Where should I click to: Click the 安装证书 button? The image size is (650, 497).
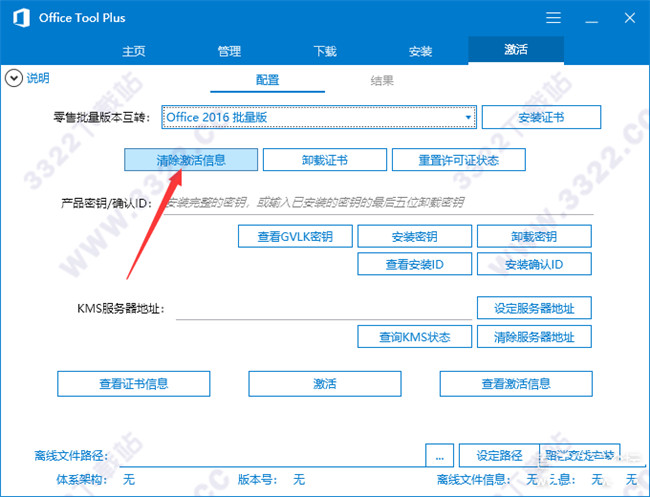pos(541,117)
